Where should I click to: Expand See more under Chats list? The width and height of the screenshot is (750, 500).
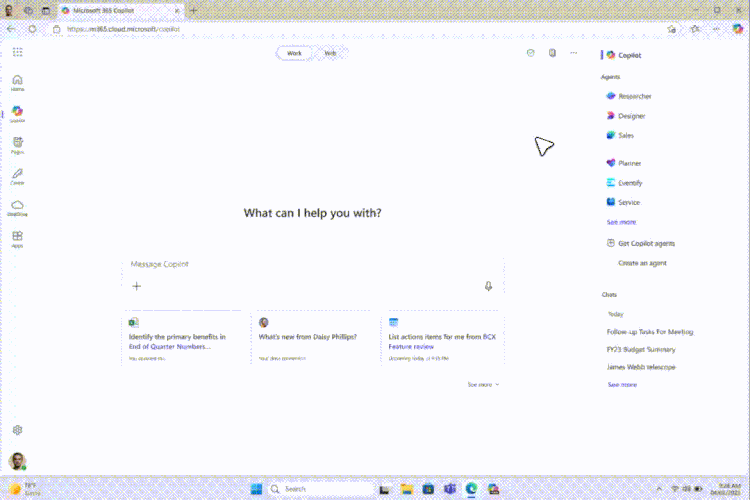(x=622, y=385)
